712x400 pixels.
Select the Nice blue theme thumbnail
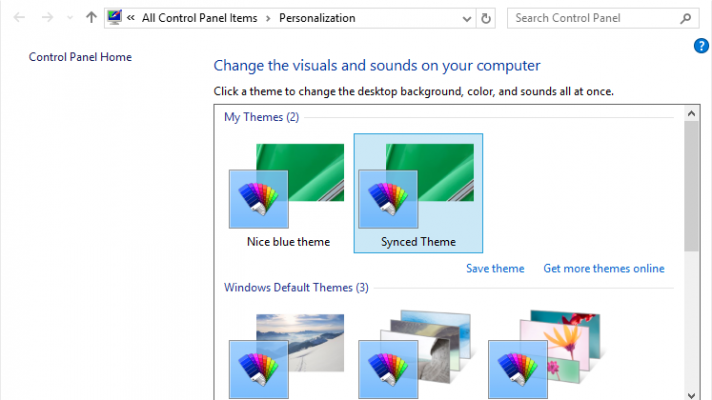288,190
